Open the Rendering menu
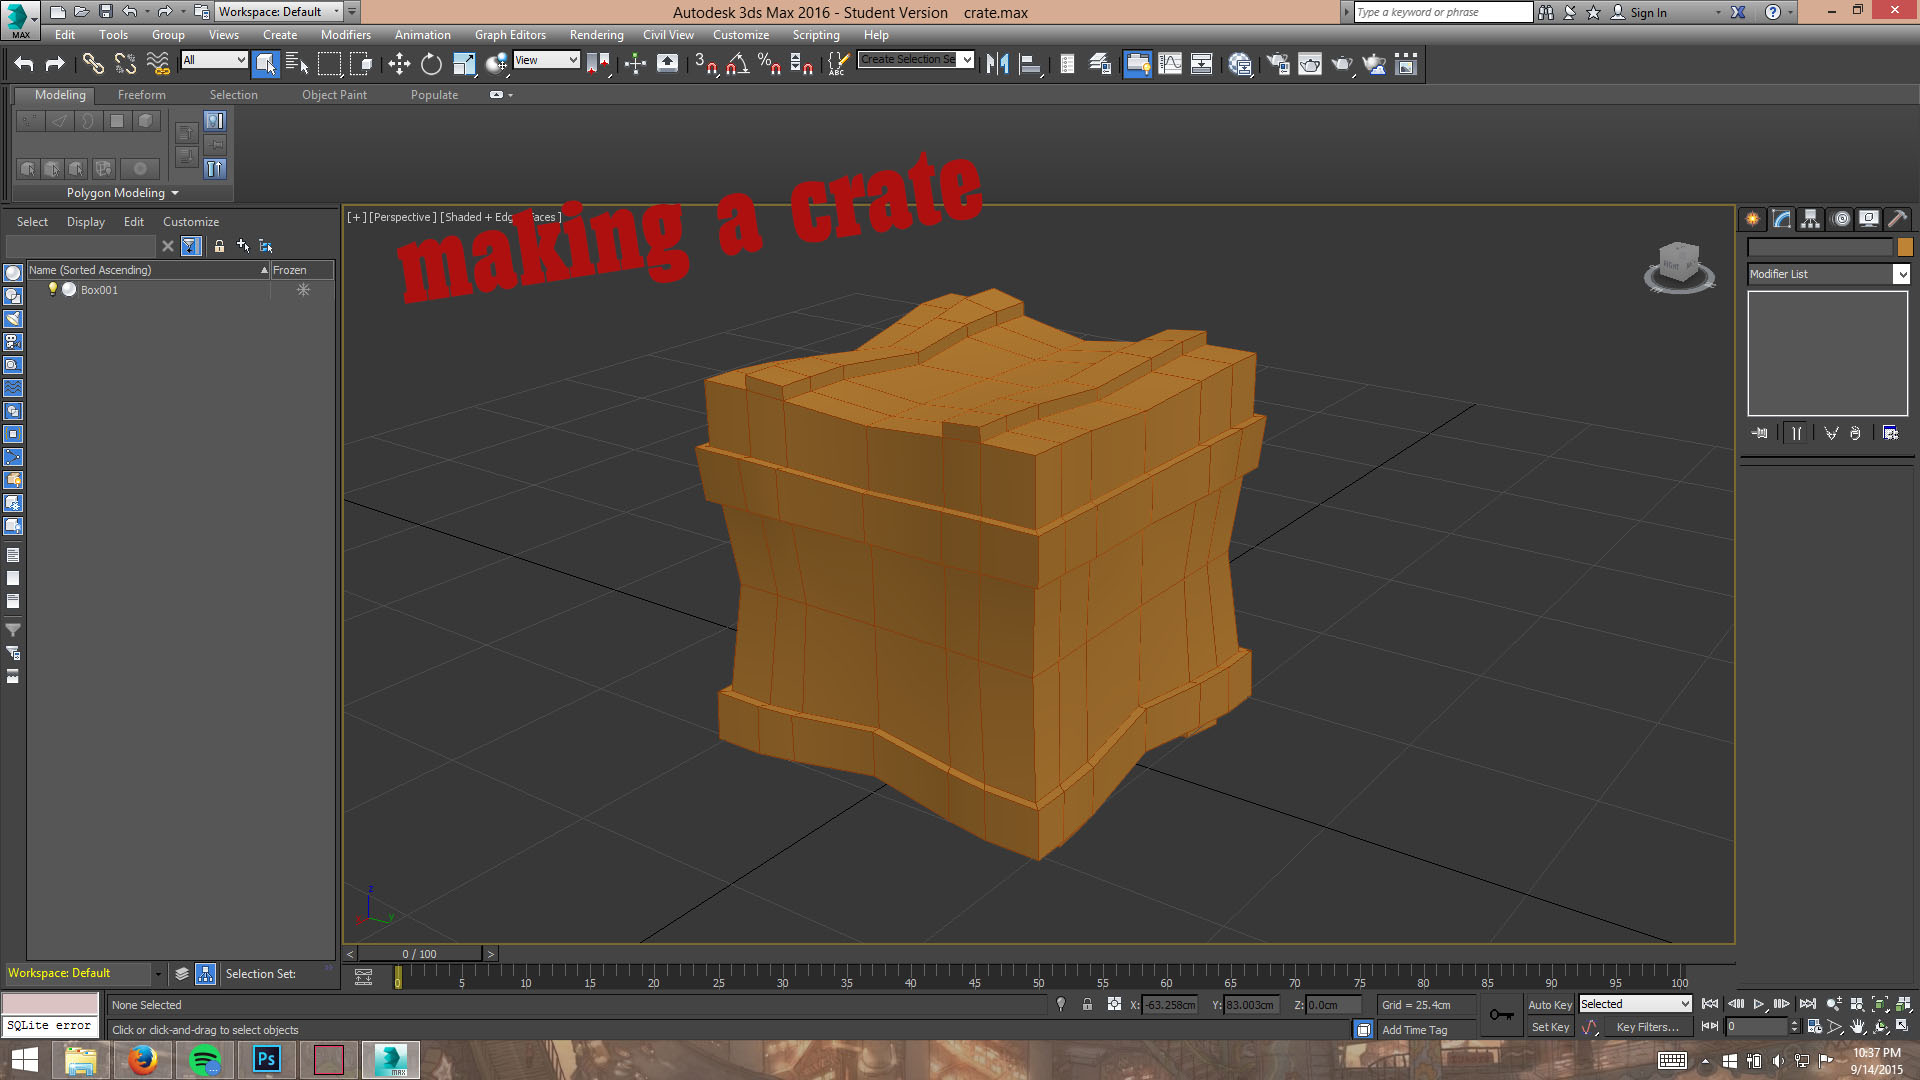The height and width of the screenshot is (1080, 1920). click(596, 34)
